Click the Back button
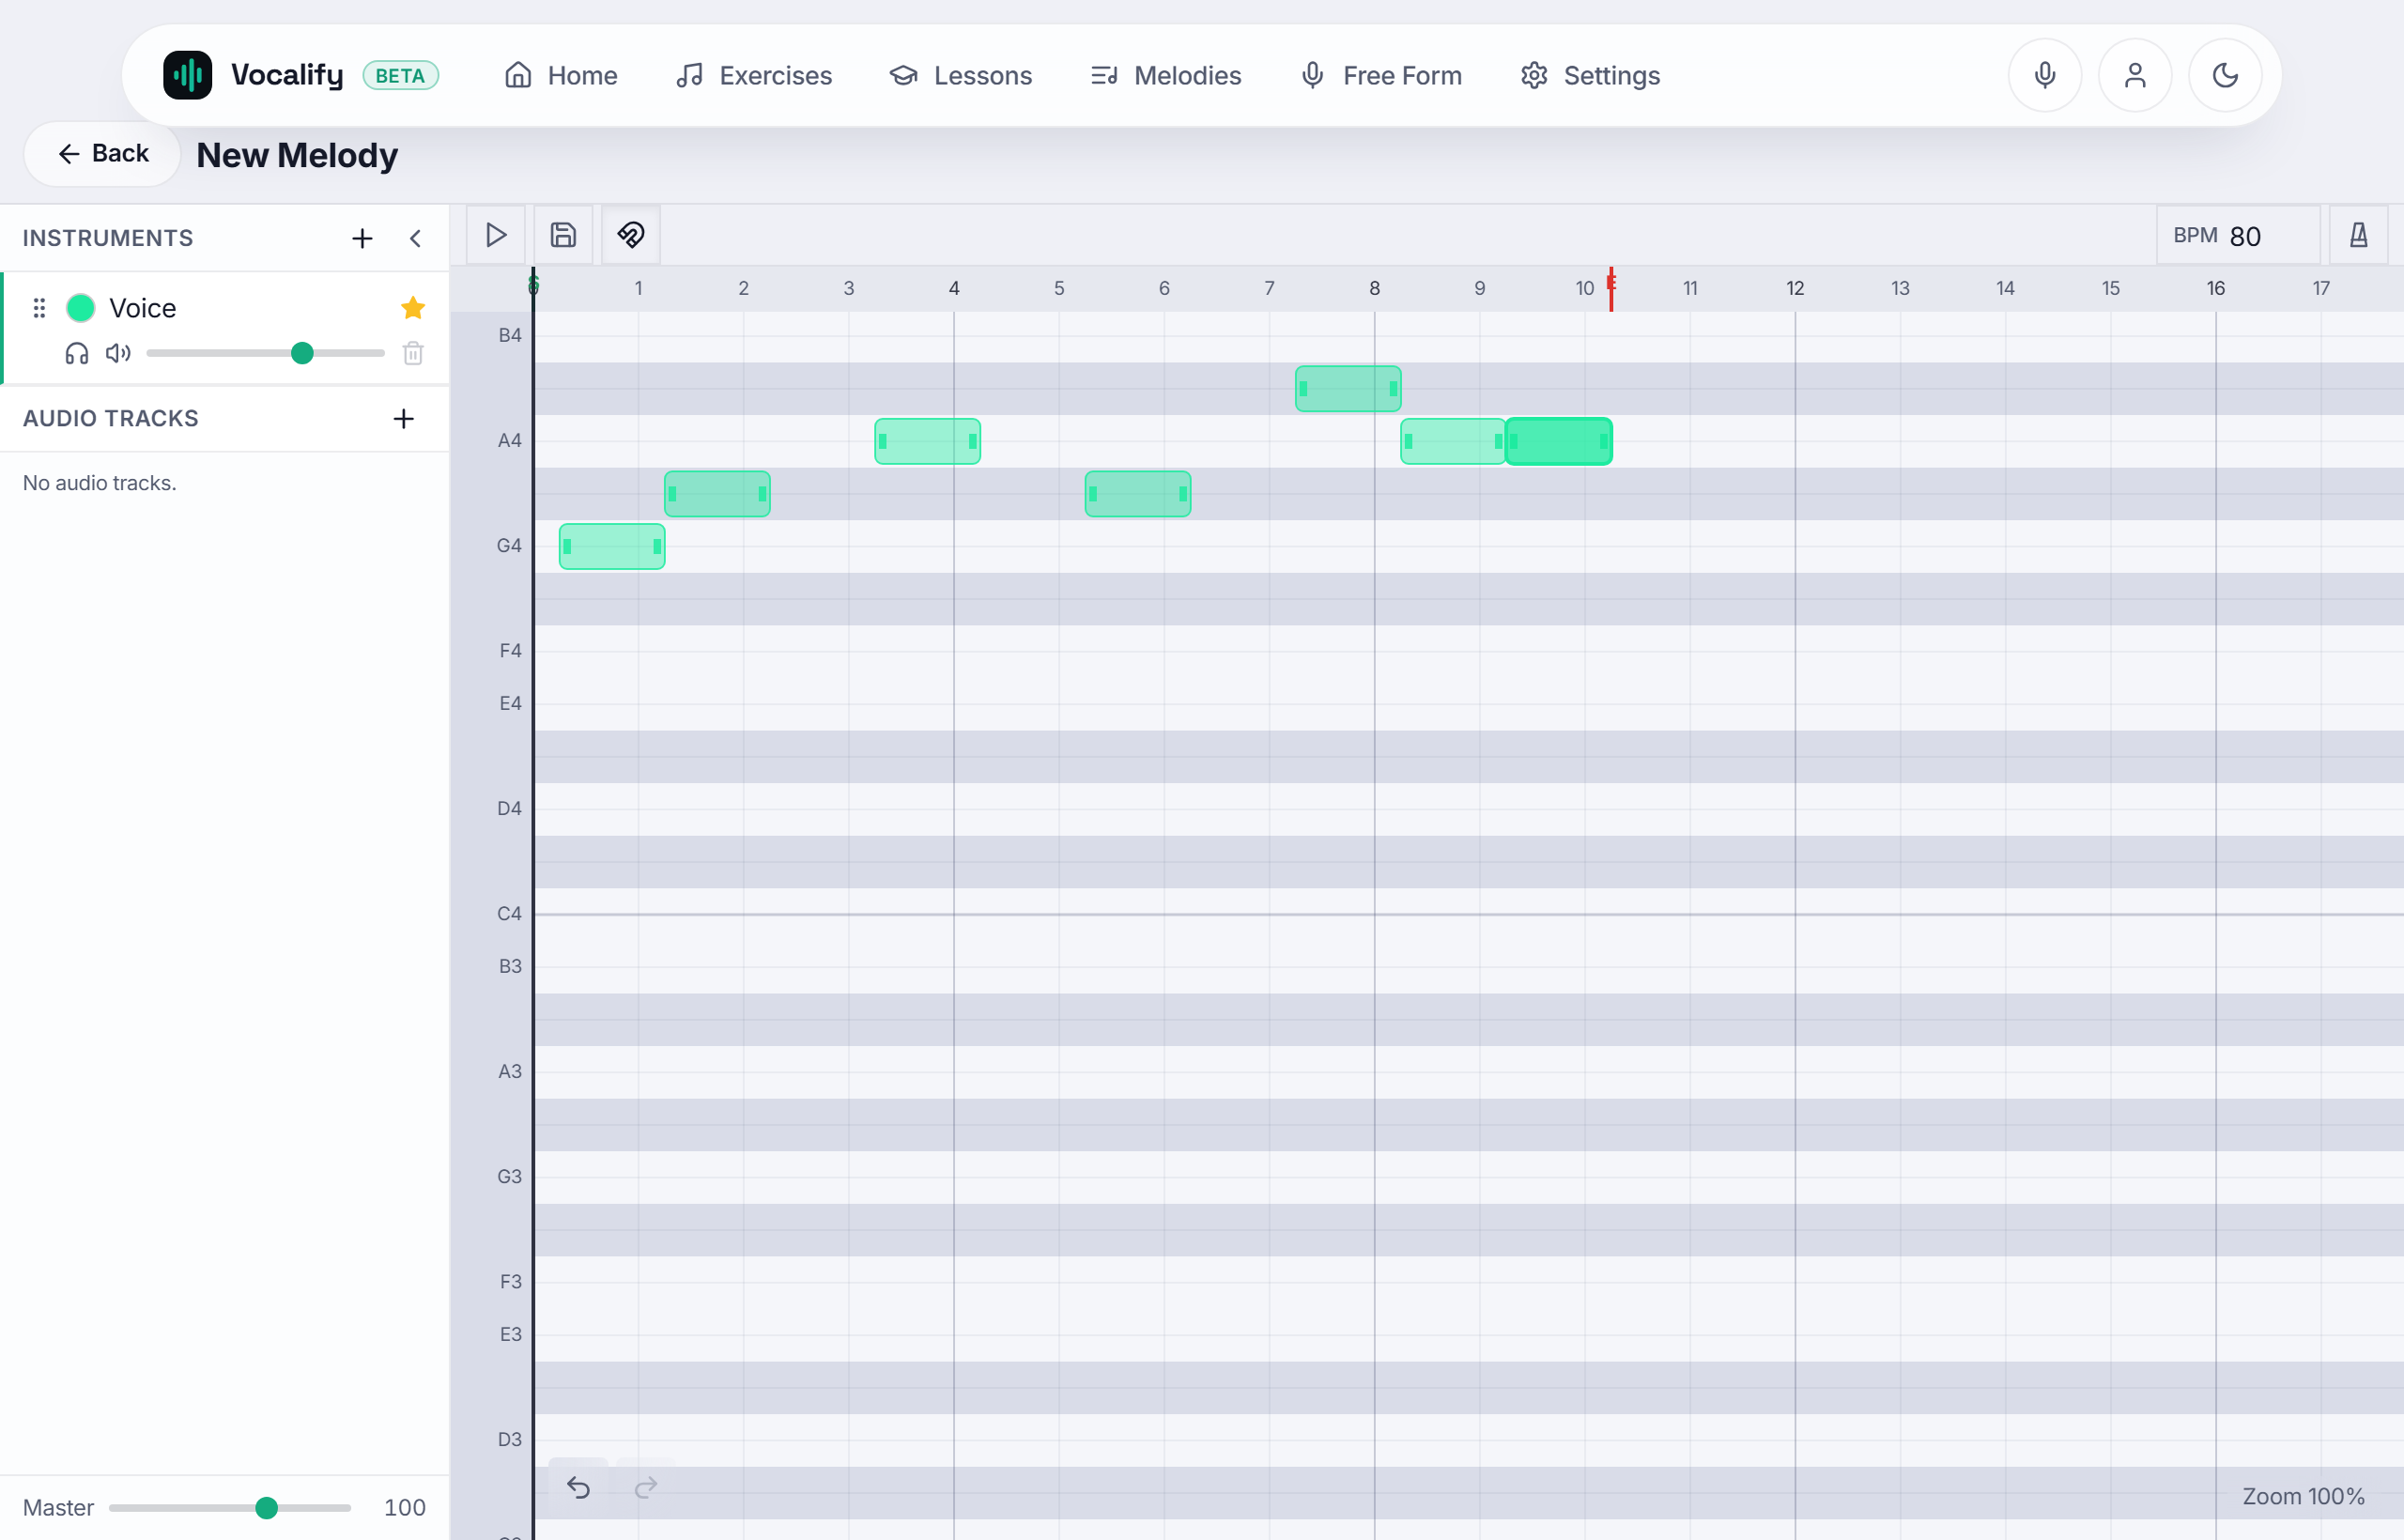Screen dimensions: 2404x1540 [102, 153]
